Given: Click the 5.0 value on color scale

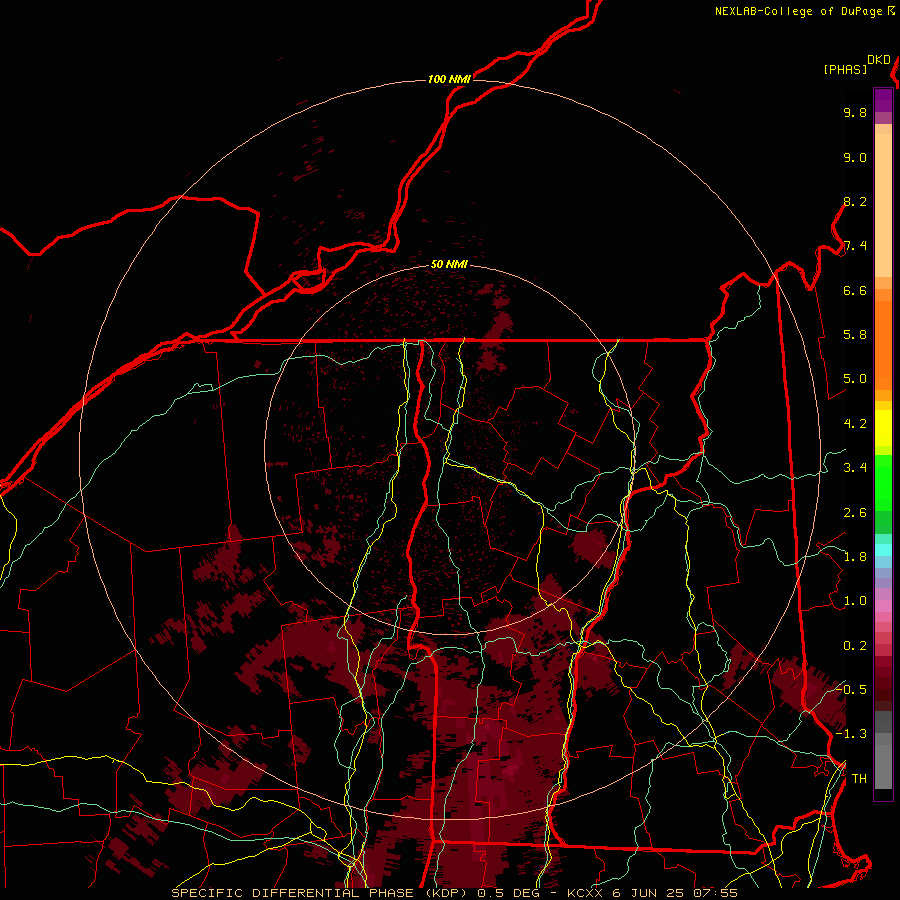Looking at the screenshot, I should 855,379.
